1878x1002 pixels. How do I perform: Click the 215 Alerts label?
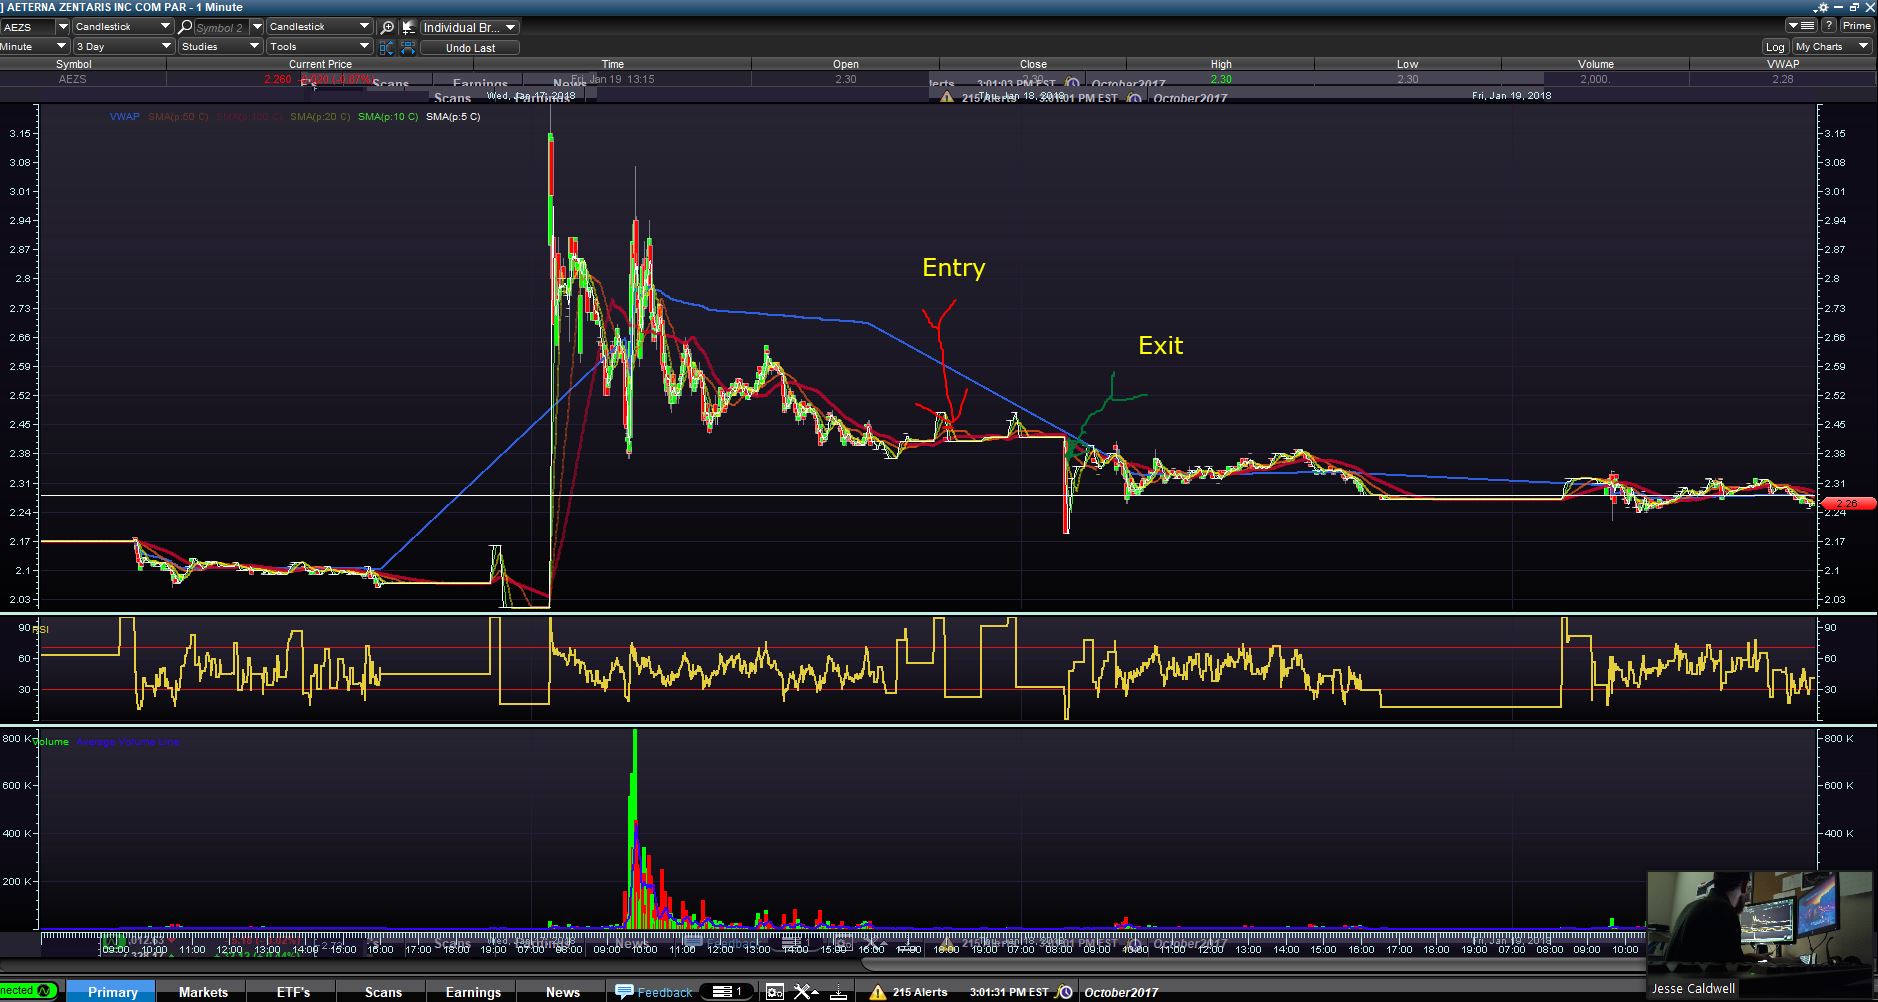(x=920, y=992)
